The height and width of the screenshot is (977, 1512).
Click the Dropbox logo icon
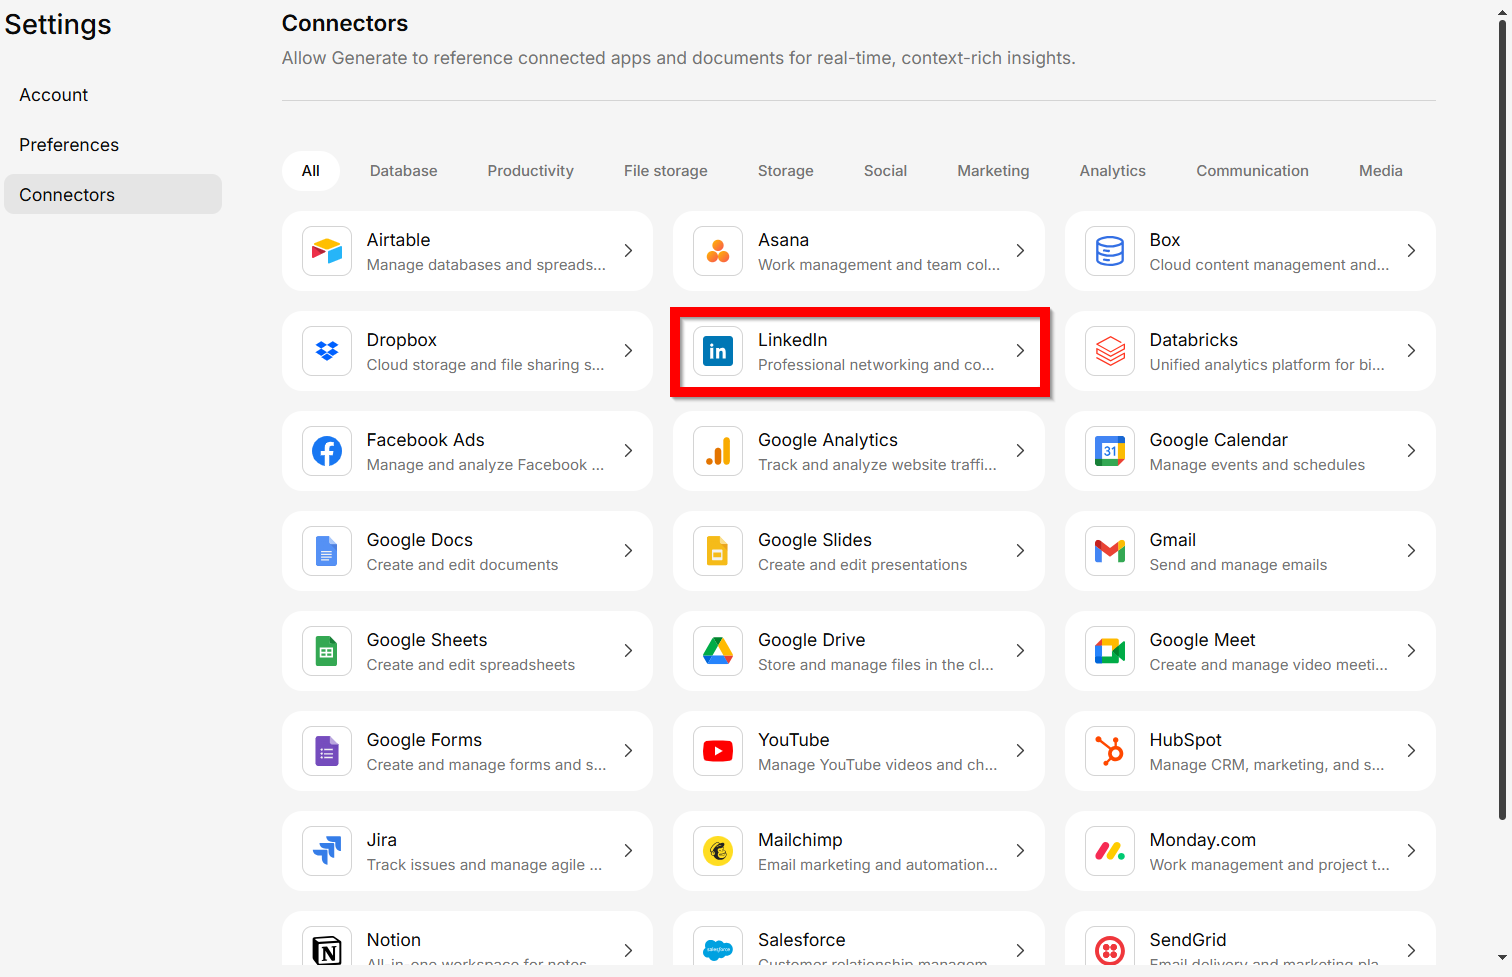tap(327, 351)
